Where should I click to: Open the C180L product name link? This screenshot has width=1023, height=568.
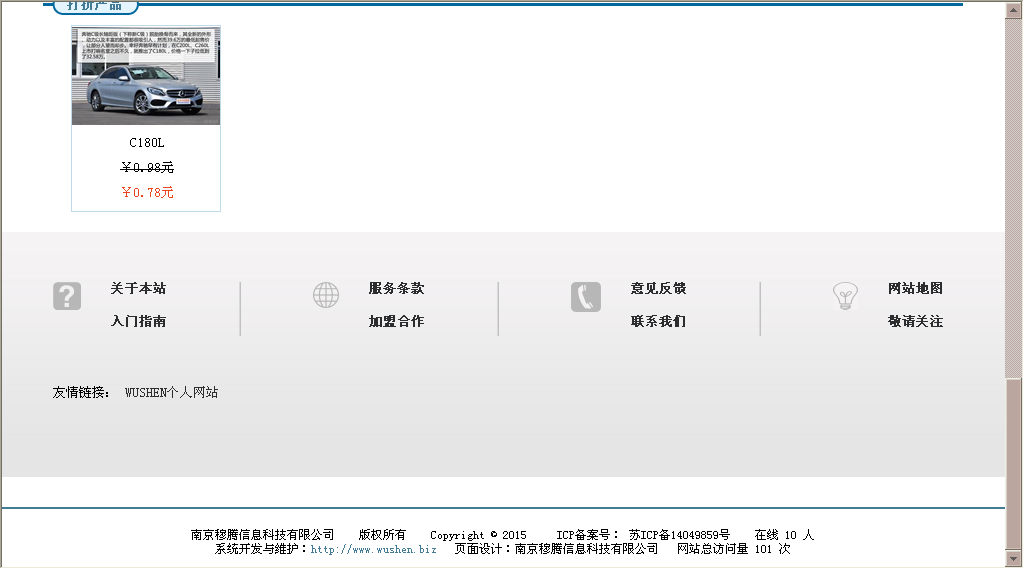click(x=146, y=143)
